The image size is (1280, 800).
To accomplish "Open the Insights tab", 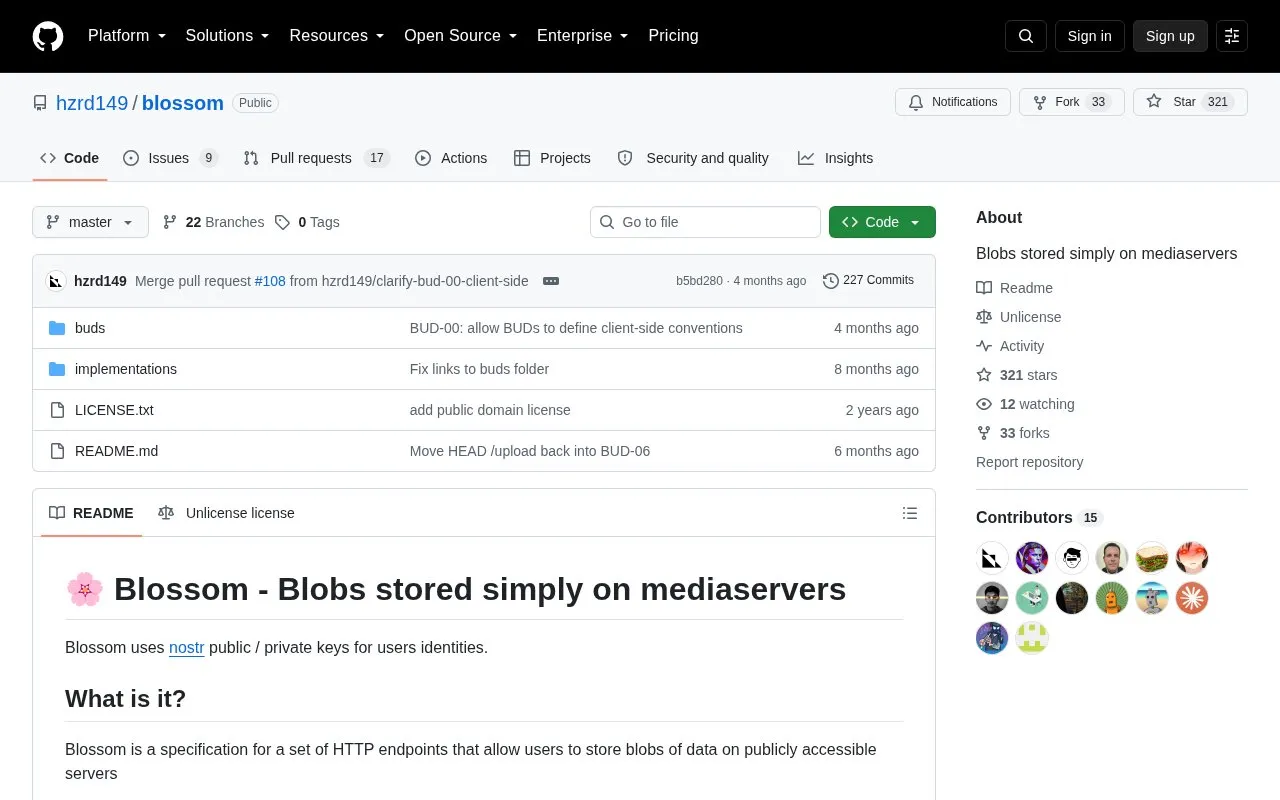I will pyautogui.click(x=835, y=158).
